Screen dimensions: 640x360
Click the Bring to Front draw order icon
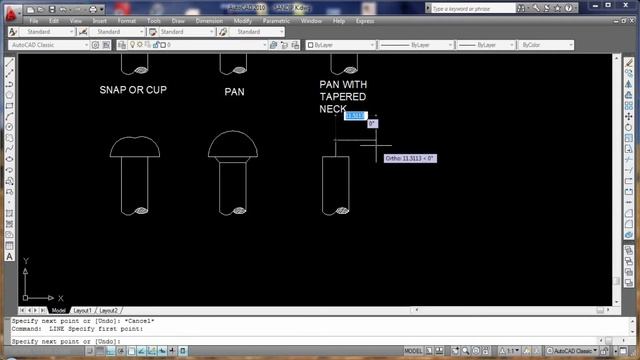(629, 251)
